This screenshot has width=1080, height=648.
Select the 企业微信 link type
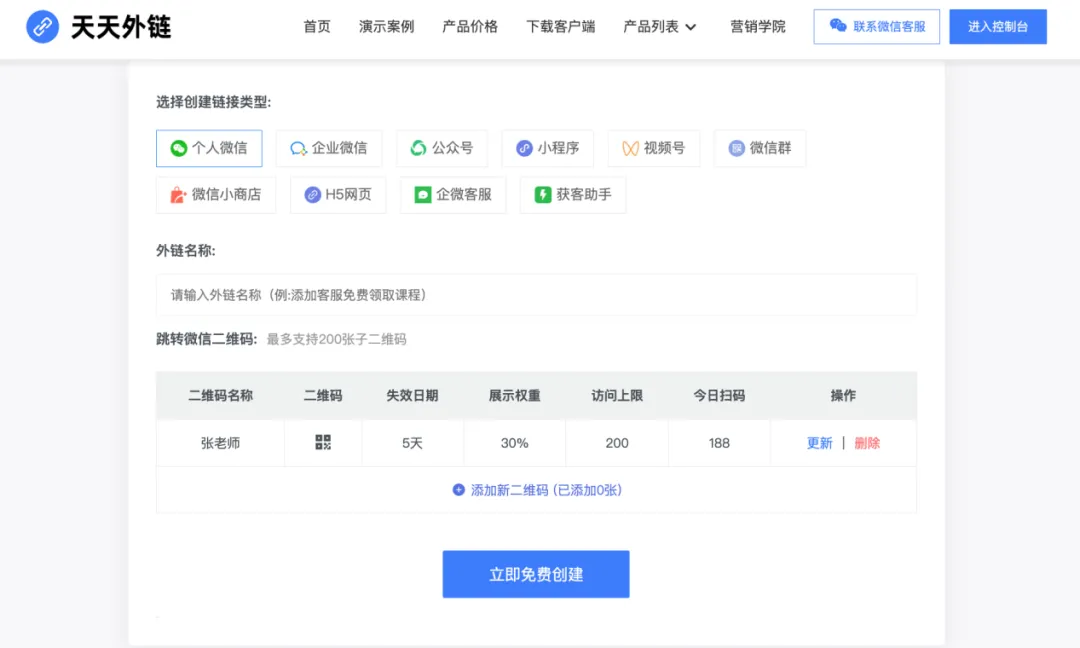click(329, 148)
